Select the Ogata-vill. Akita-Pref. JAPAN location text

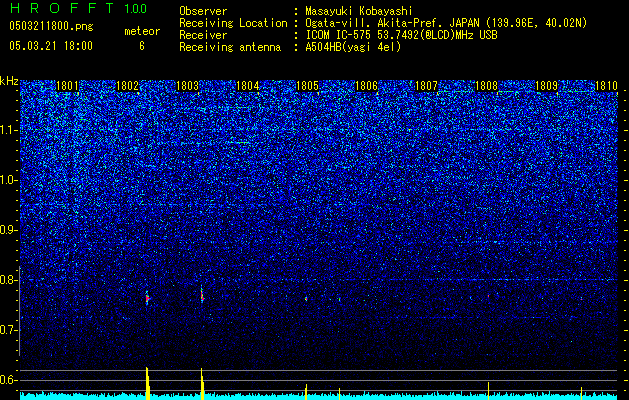pyautogui.click(x=446, y=23)
